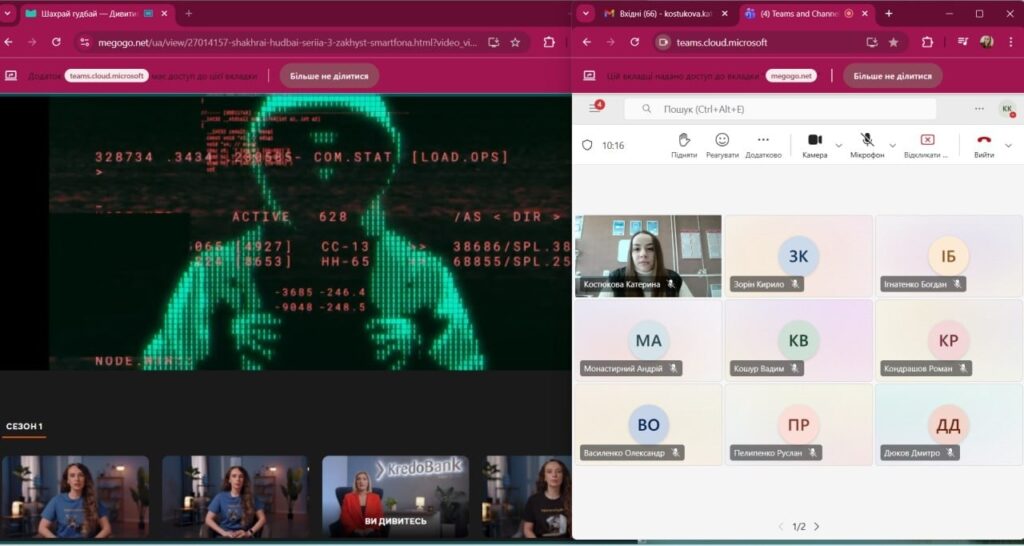Click the shield meeting security icon
Image resolution: width=1024 pixels, height=546 pixels.
click(587, 145)
